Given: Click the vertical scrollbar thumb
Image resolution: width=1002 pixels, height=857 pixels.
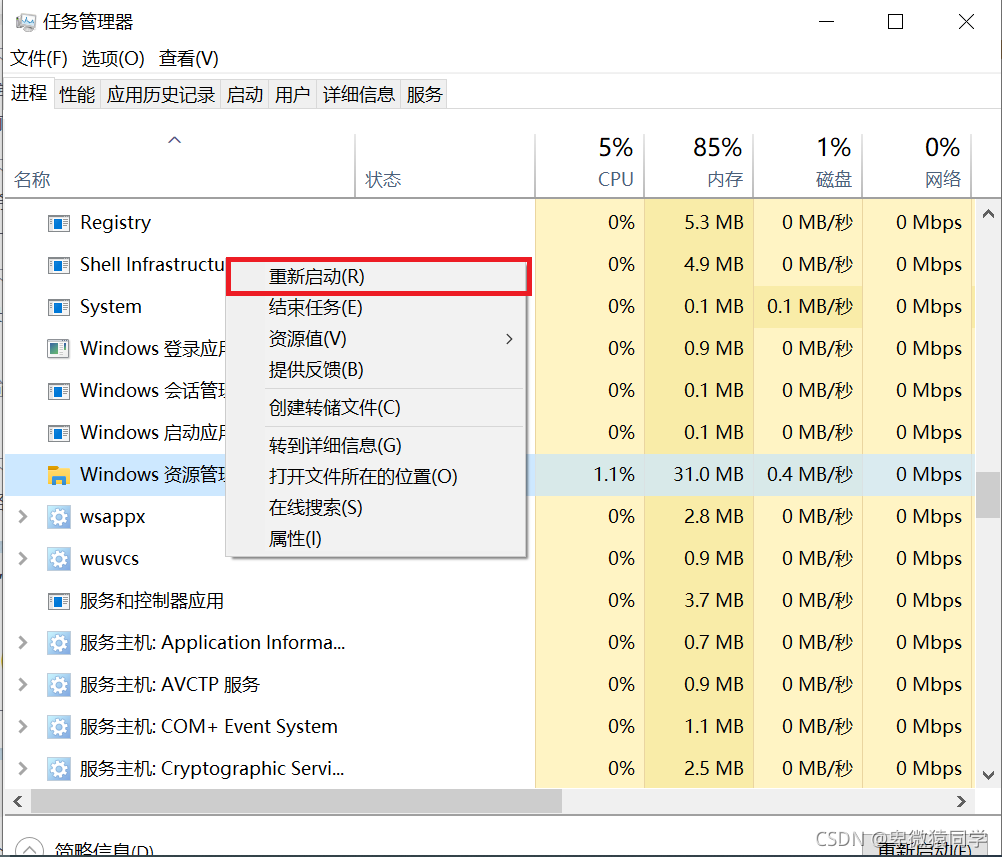Looking at the screenshot, I should click(988, 495).
